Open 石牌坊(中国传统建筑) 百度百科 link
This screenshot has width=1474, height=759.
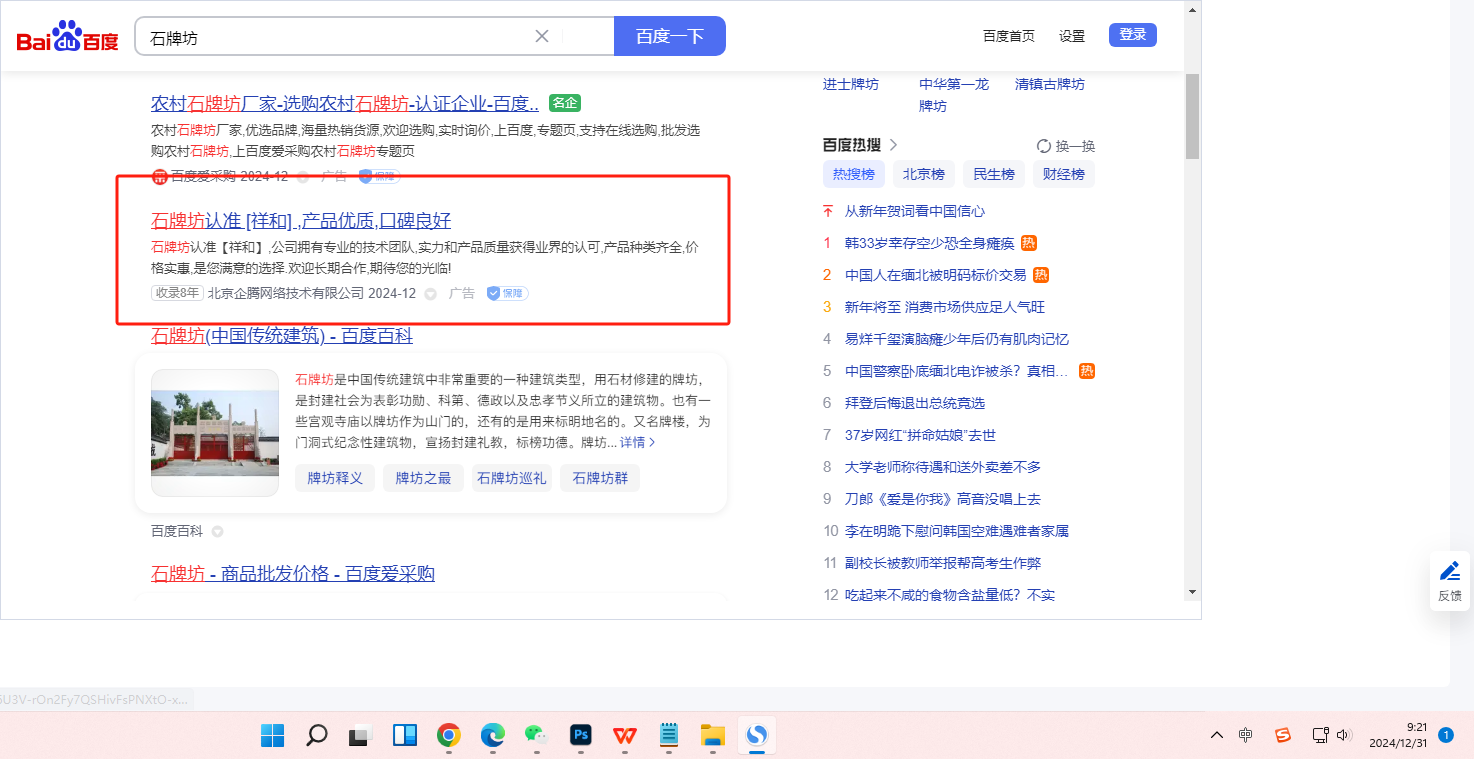click(x=281, y=336)
